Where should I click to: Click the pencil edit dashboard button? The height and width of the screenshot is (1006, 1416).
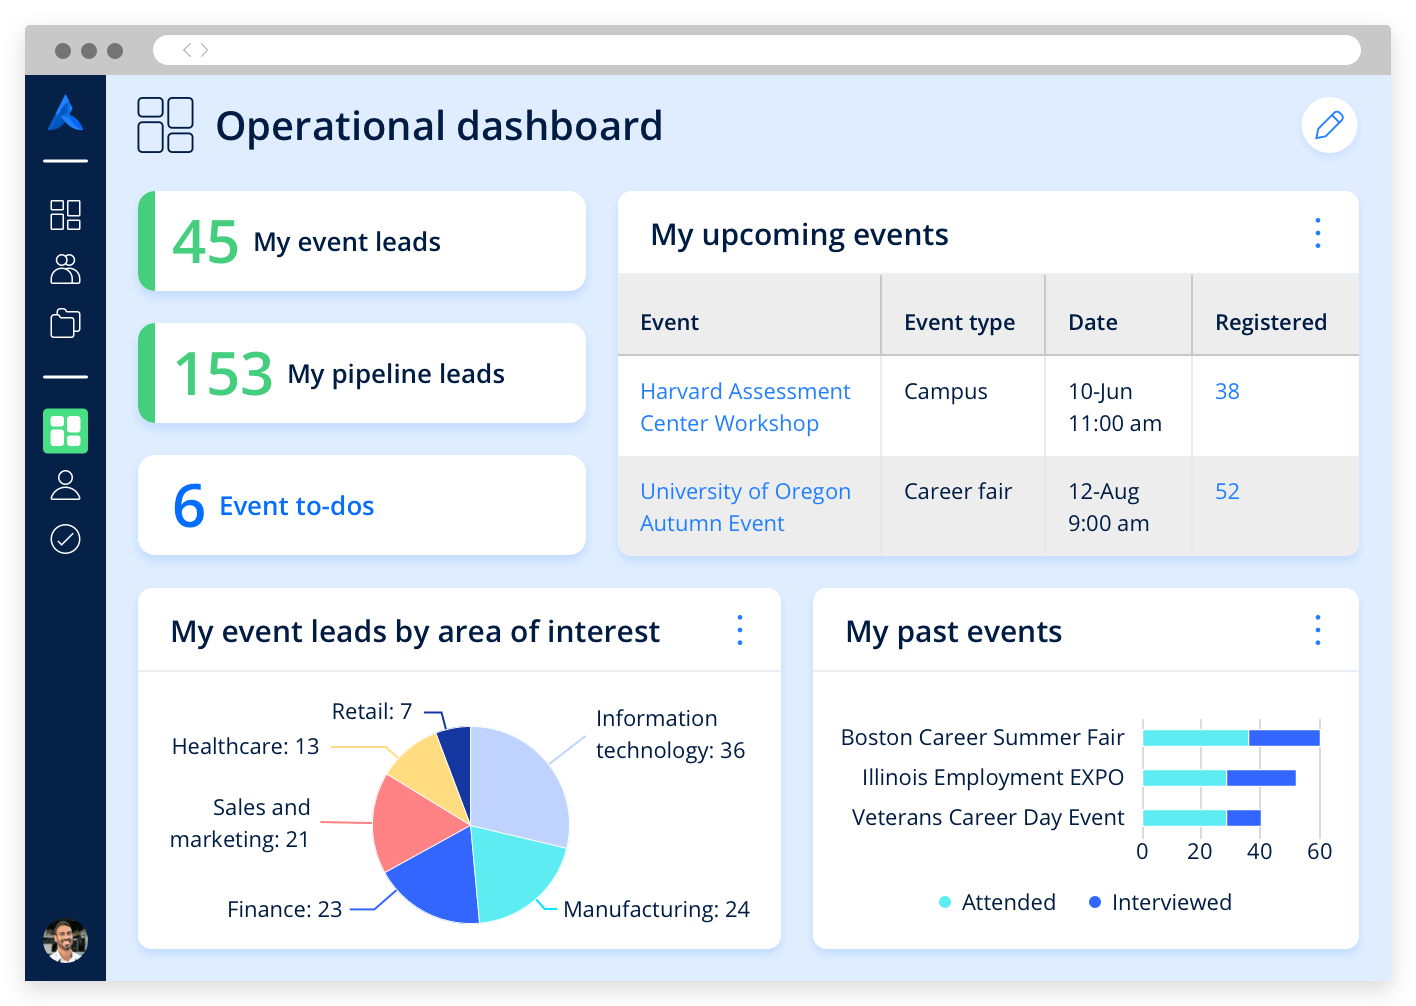(x=1329, y=125)
